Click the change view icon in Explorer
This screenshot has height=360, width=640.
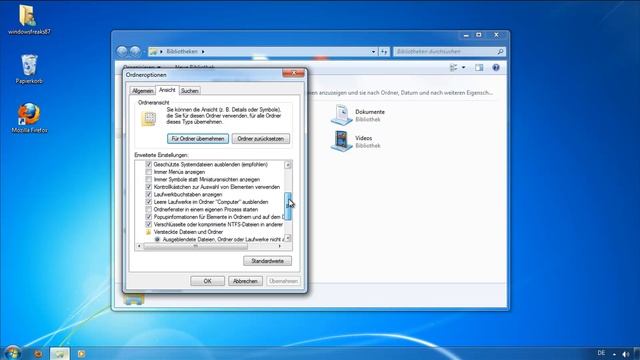pos(453,68)
